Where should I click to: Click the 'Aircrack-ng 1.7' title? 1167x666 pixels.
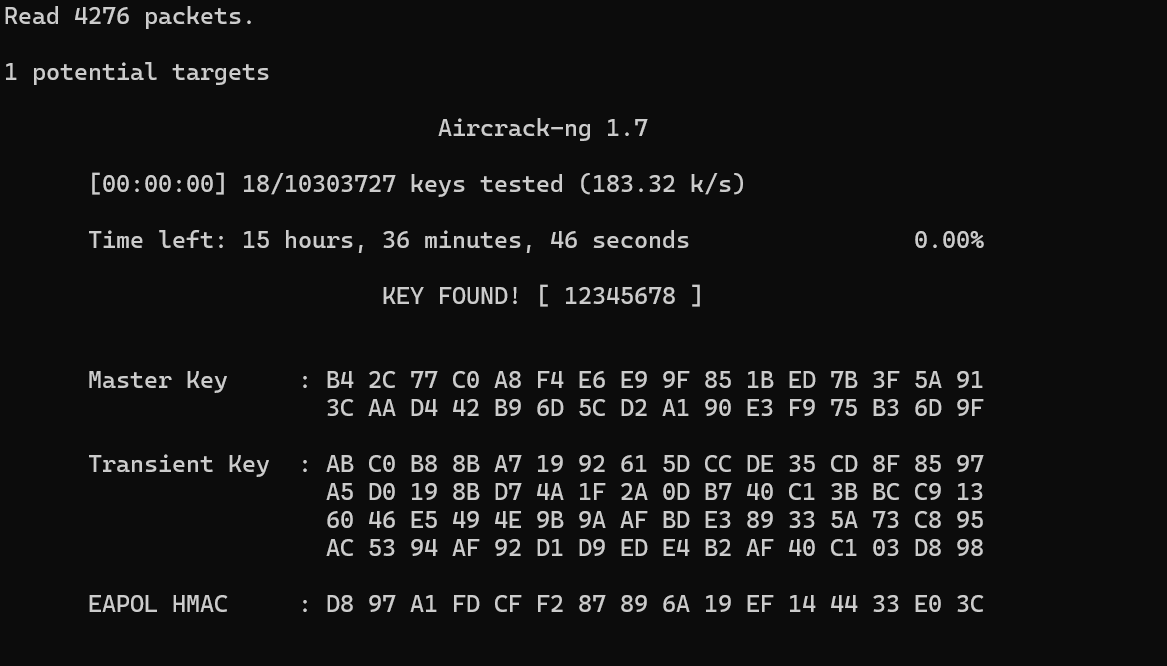543,129
